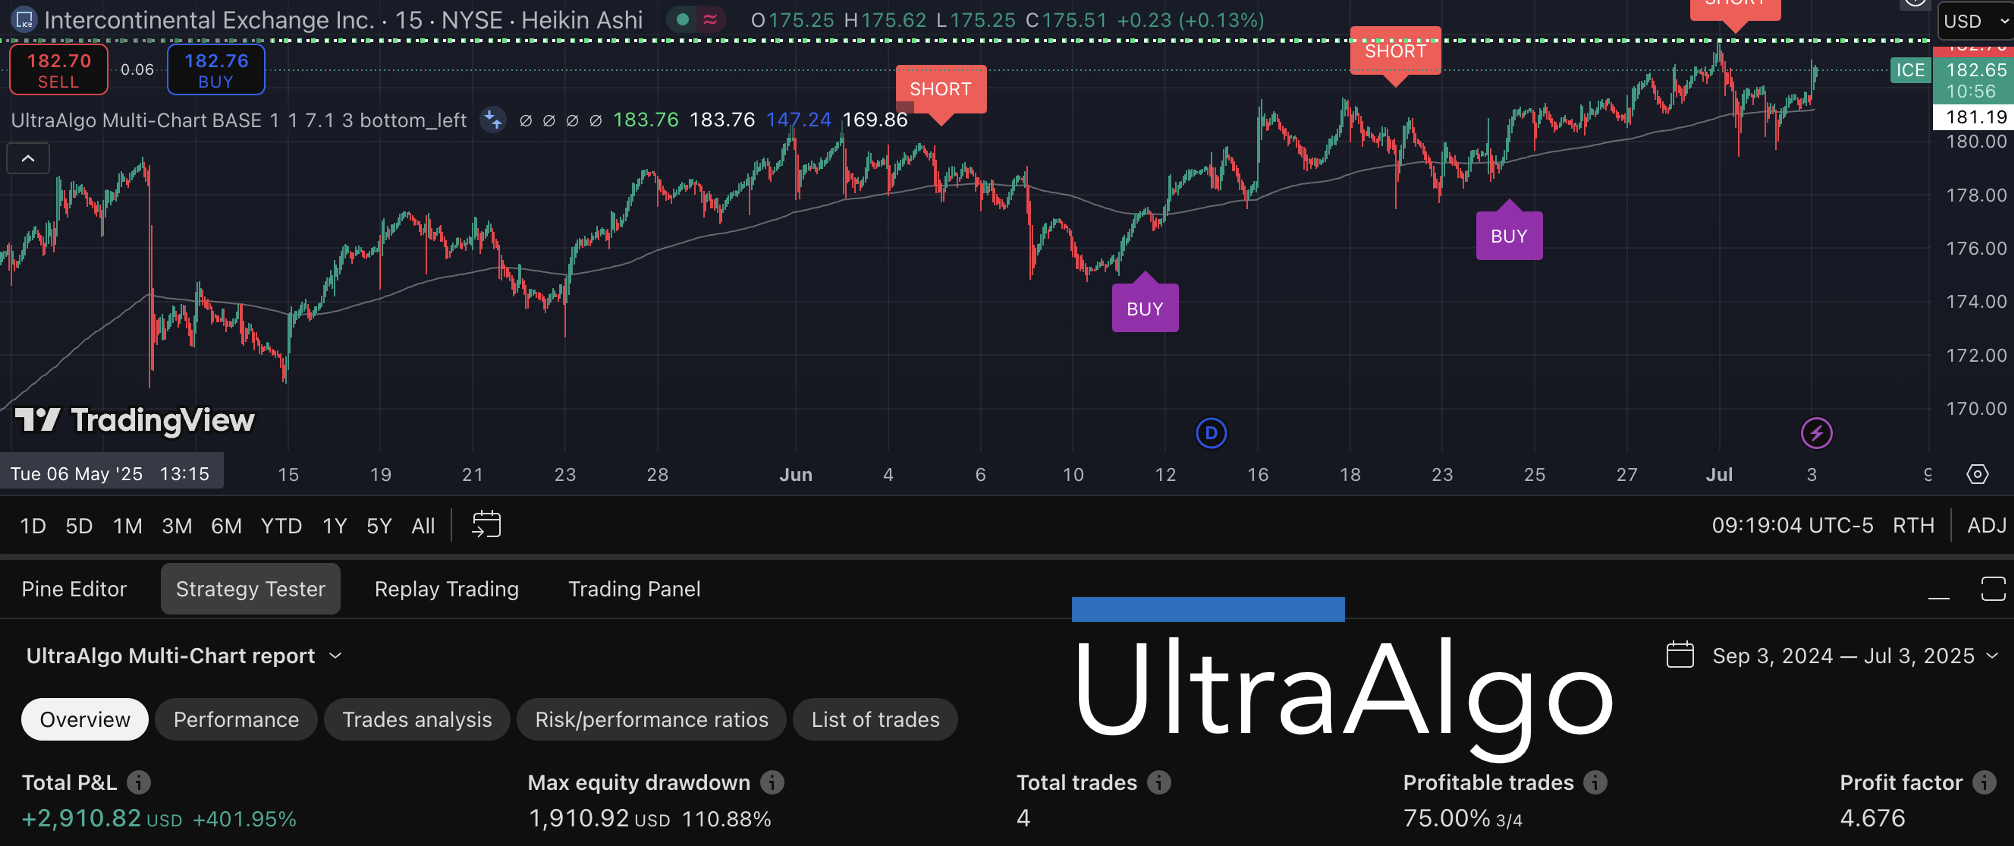Screen dimensions: 2014x846
Task: Click the 75.00% profitable trades value
Action: [1447, 818]
